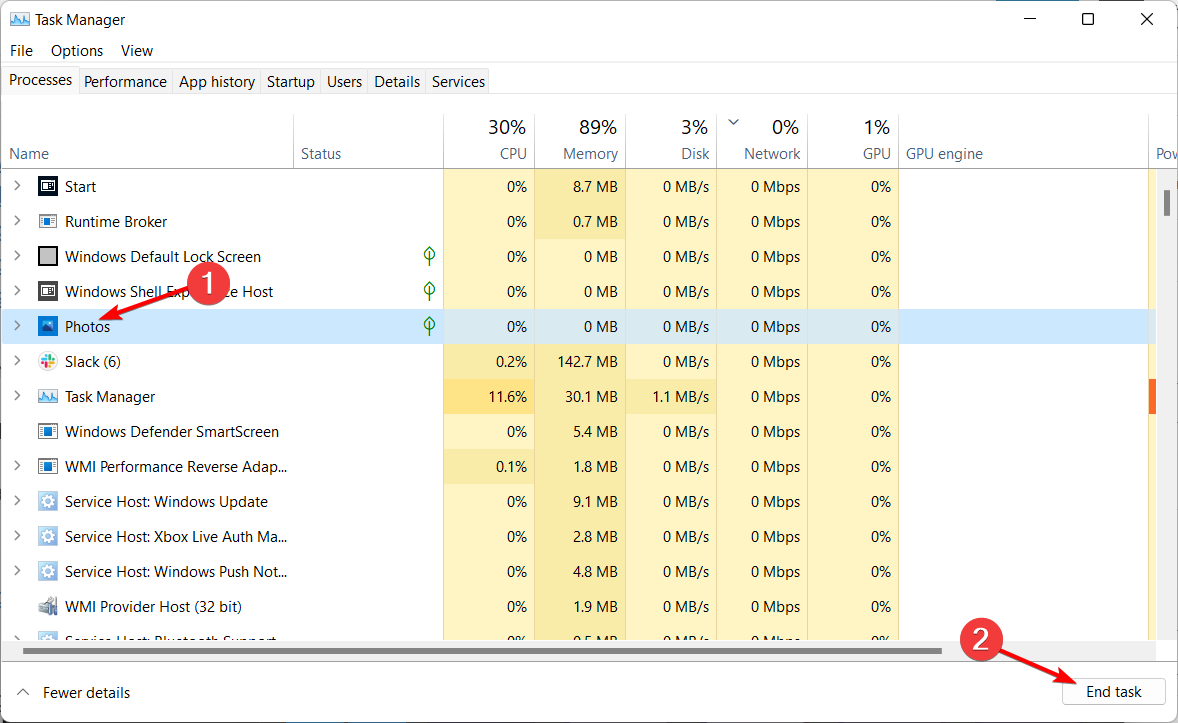Viewport: 1178px width, 723px height.
Task: Select SmartScreen memory value 5.4 MB
Action: (x=595, y=431)
